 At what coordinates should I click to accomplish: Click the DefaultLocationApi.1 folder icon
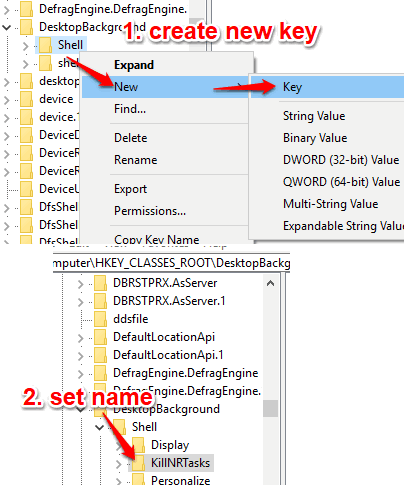(100, 355)
